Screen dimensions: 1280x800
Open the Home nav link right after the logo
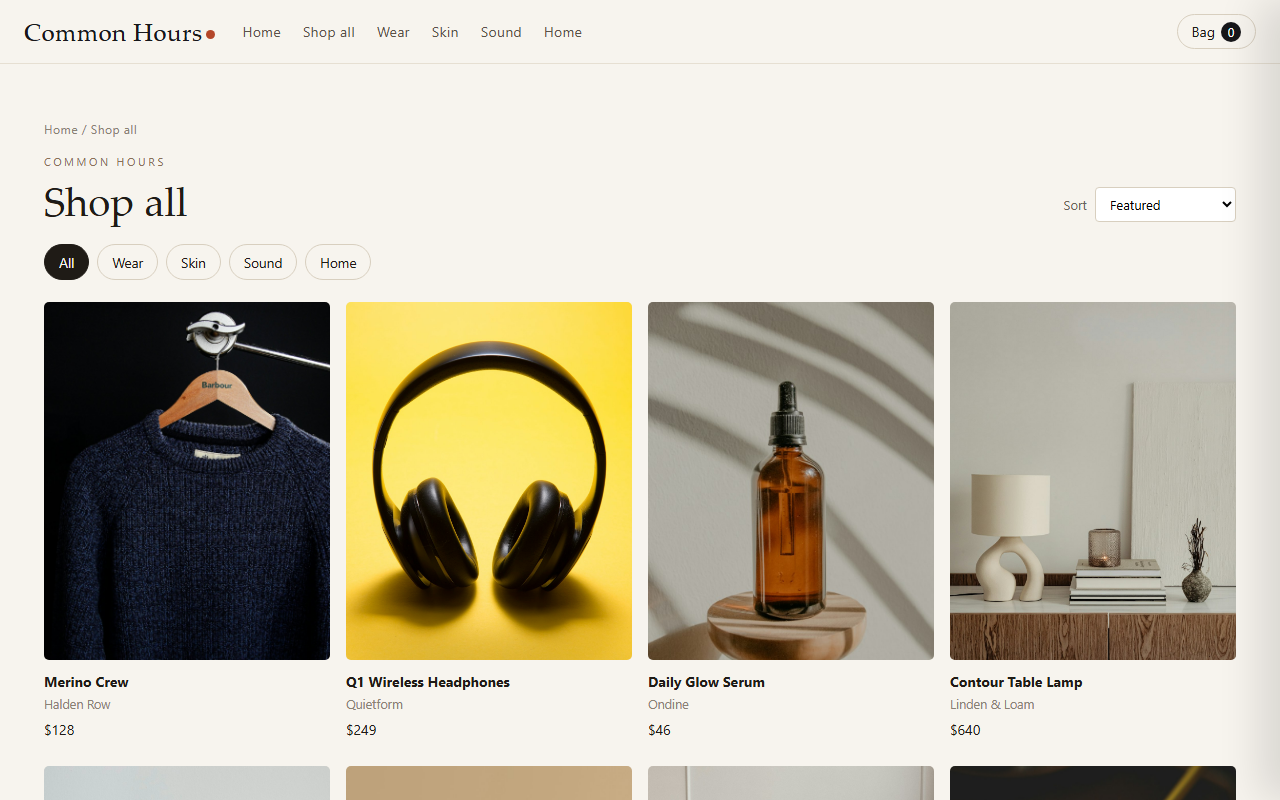262,32
